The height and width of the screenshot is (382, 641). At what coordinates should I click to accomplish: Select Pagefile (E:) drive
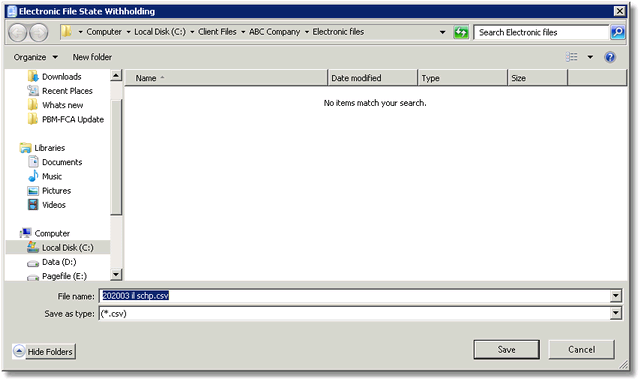click(64, 276)
